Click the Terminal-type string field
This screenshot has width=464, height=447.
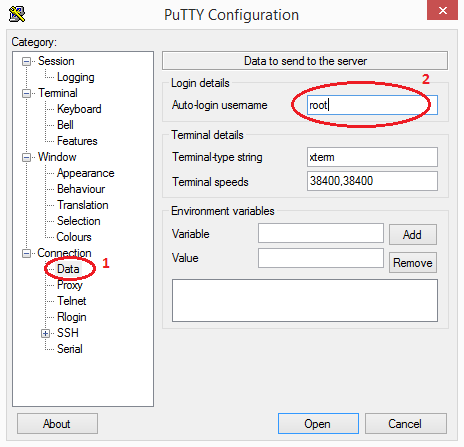[x=372, y=157]
